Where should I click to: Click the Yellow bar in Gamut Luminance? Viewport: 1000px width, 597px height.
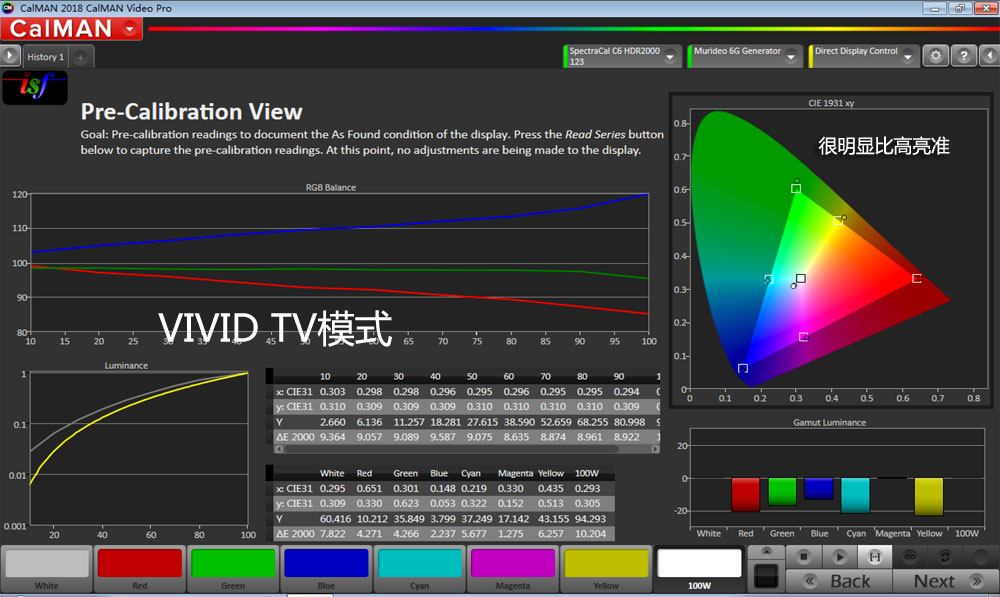coord(929,496)
